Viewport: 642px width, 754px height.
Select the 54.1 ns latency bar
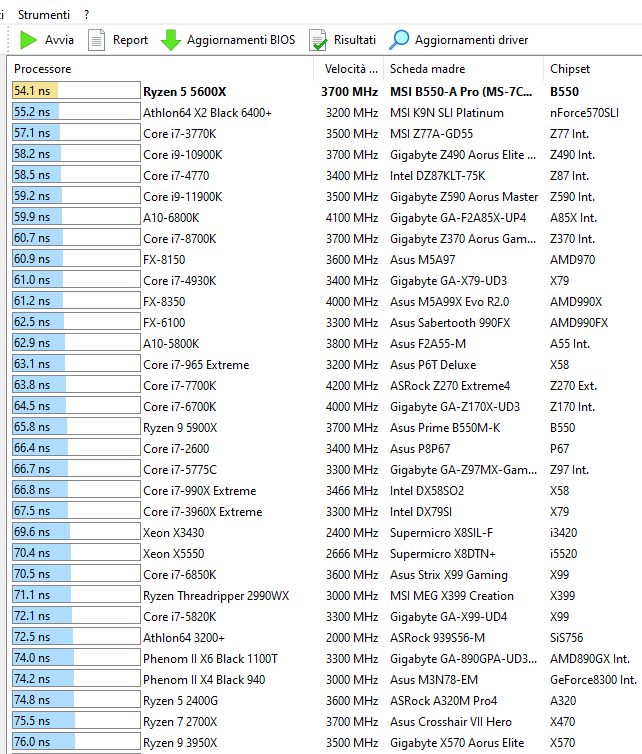pos(76,90)
